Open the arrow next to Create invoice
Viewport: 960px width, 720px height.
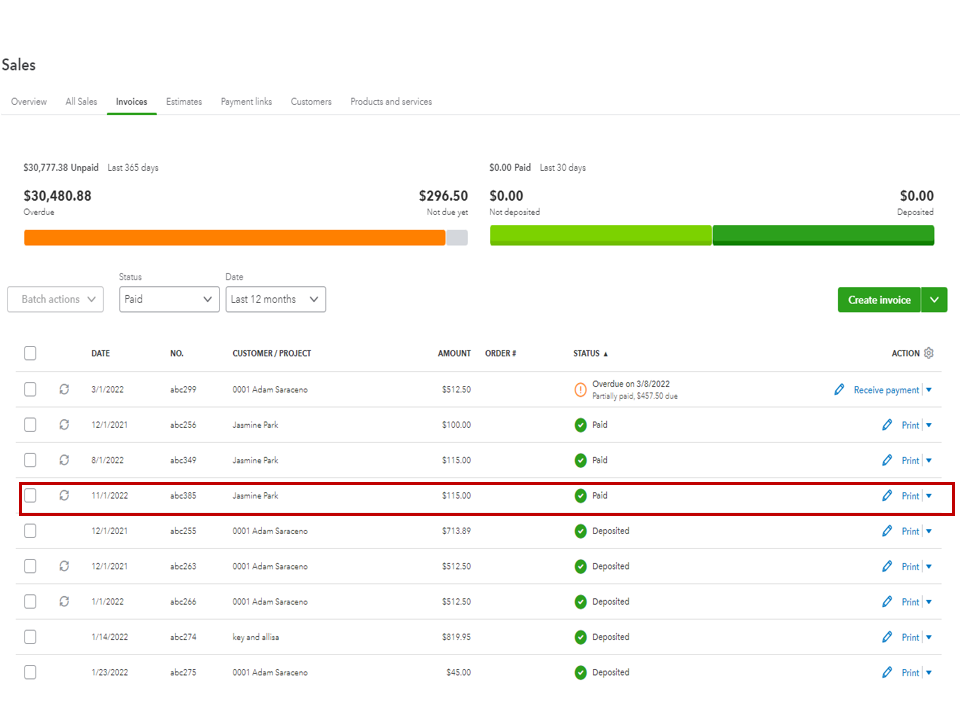[x=935, y=300]
